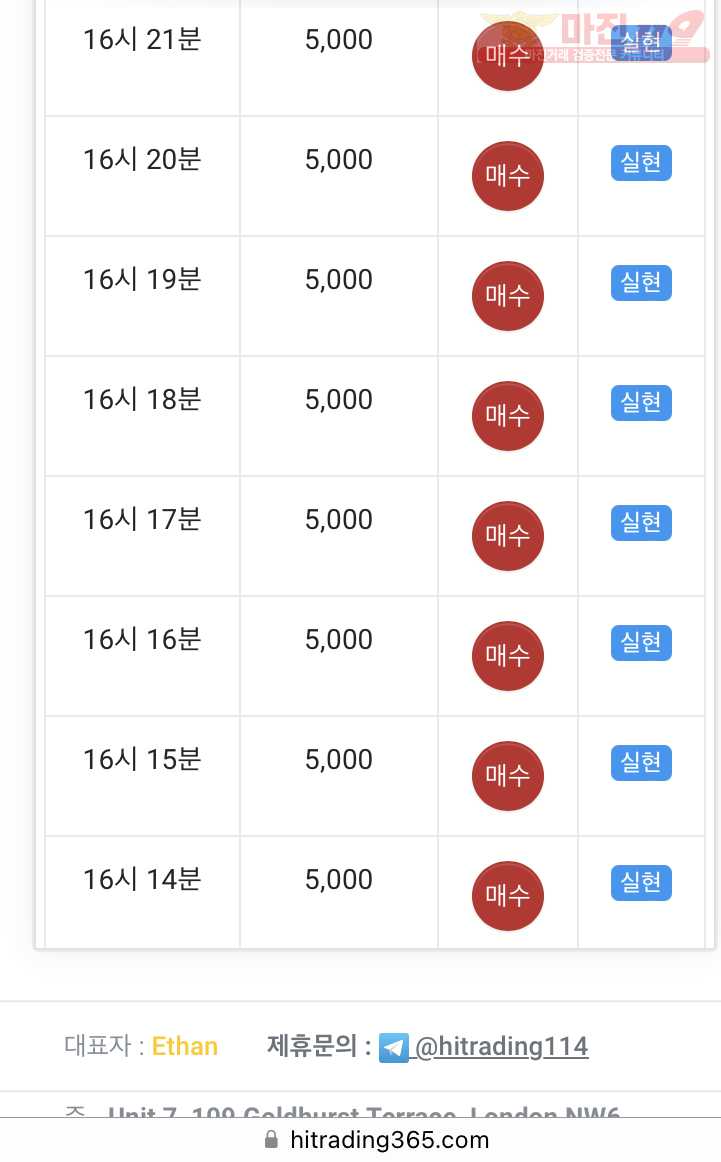Screen dimensions: 721x1162
Task: Click the red 매수 circle for 16시 20분
Action: click(508, 176)
